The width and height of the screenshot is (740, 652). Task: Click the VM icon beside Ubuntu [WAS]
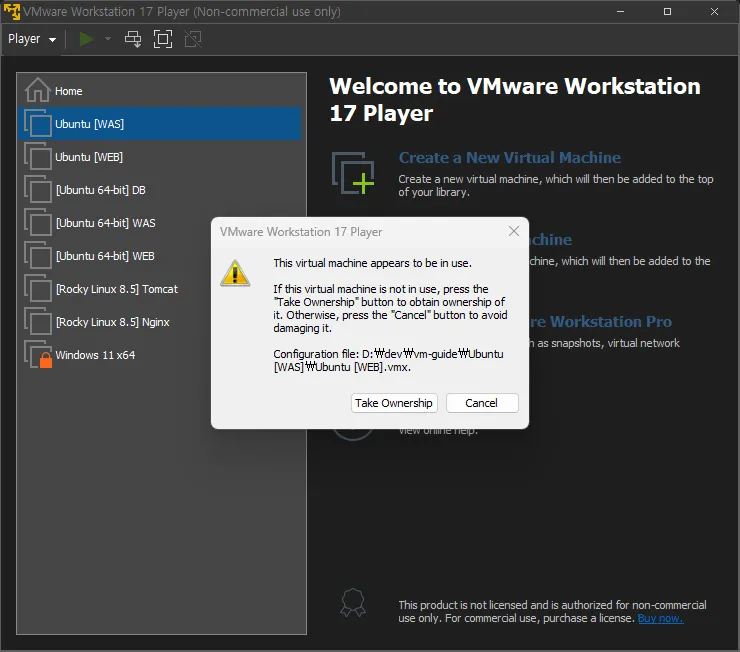pos(38,124)
